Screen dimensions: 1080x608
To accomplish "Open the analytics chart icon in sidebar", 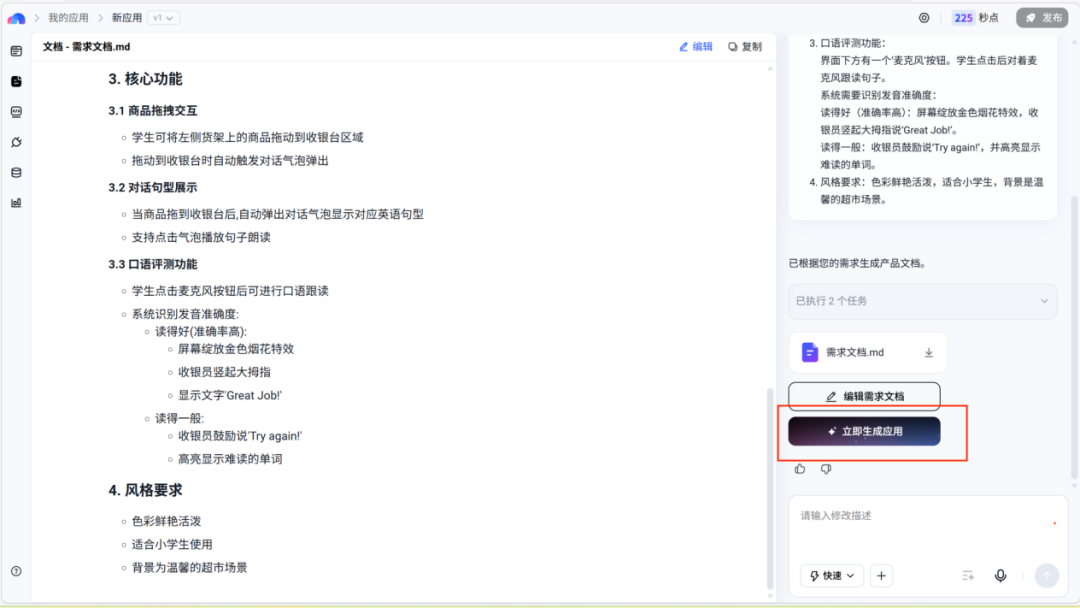I will click(x=16, y=201).
